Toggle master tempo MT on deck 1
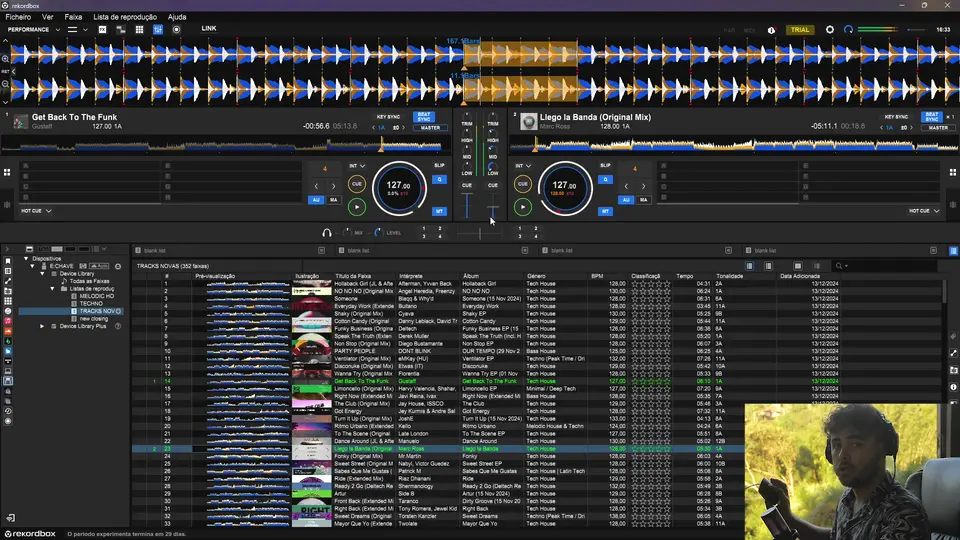 click(439, 211)
